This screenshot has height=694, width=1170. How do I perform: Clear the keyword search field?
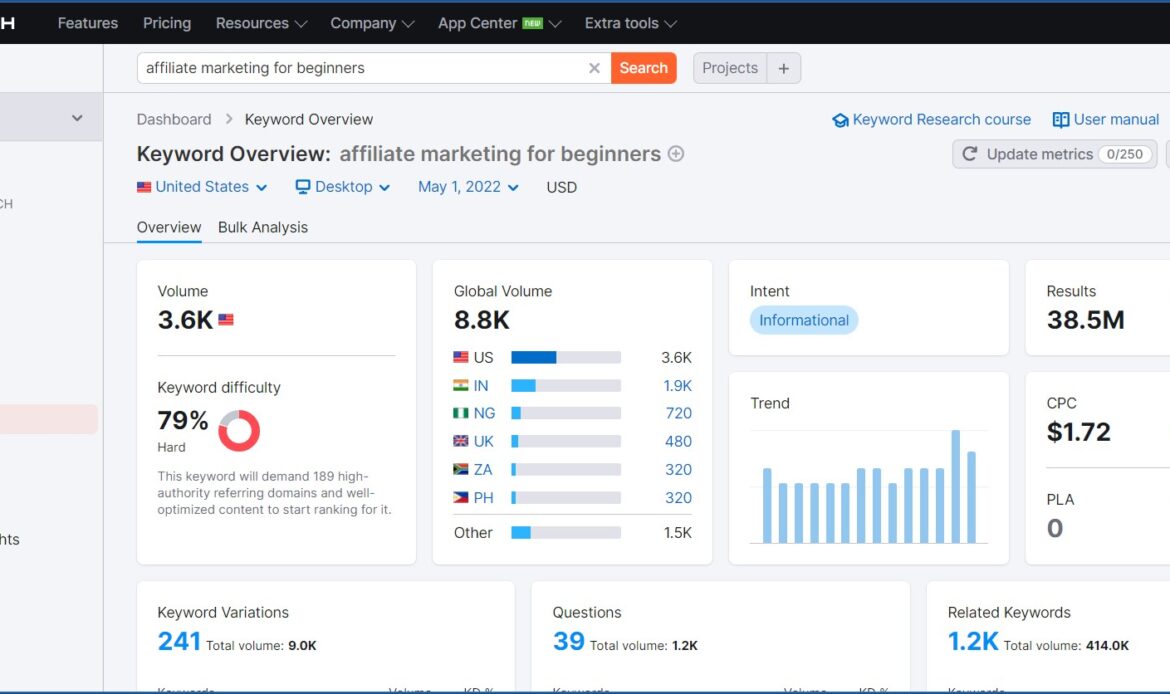click(594, 68)
